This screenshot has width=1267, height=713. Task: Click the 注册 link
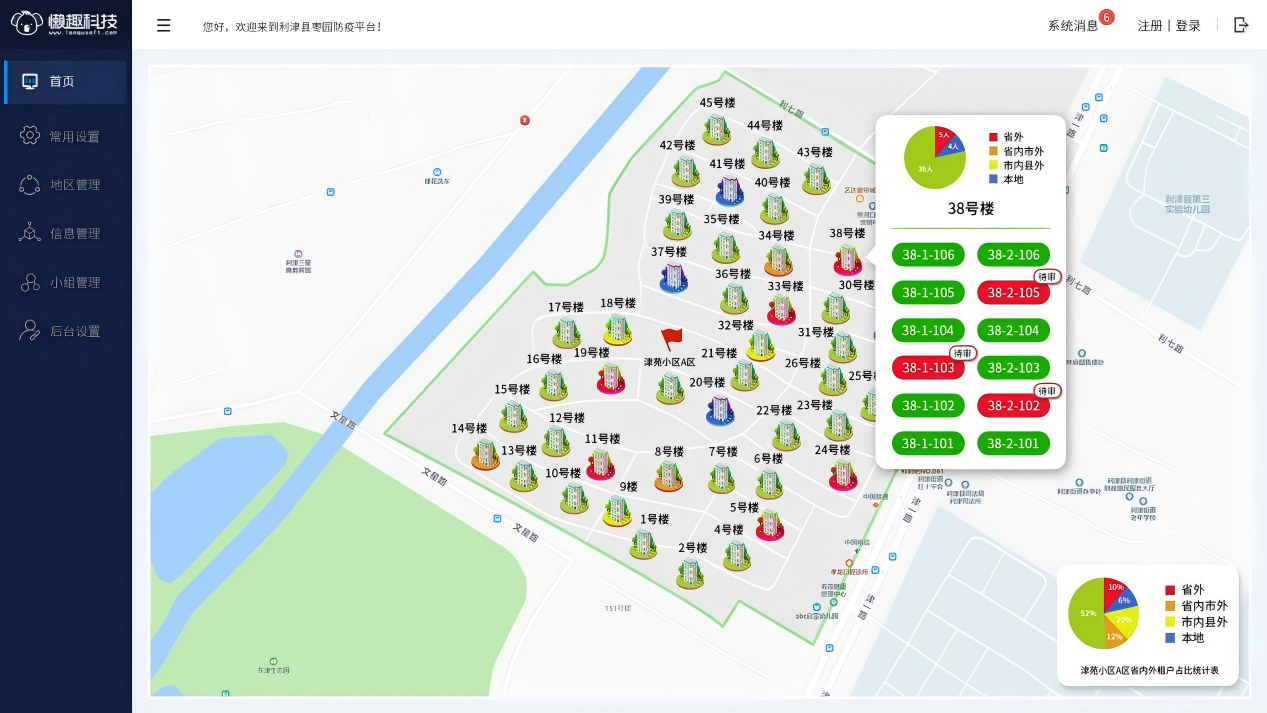(x=1149, y=26)
